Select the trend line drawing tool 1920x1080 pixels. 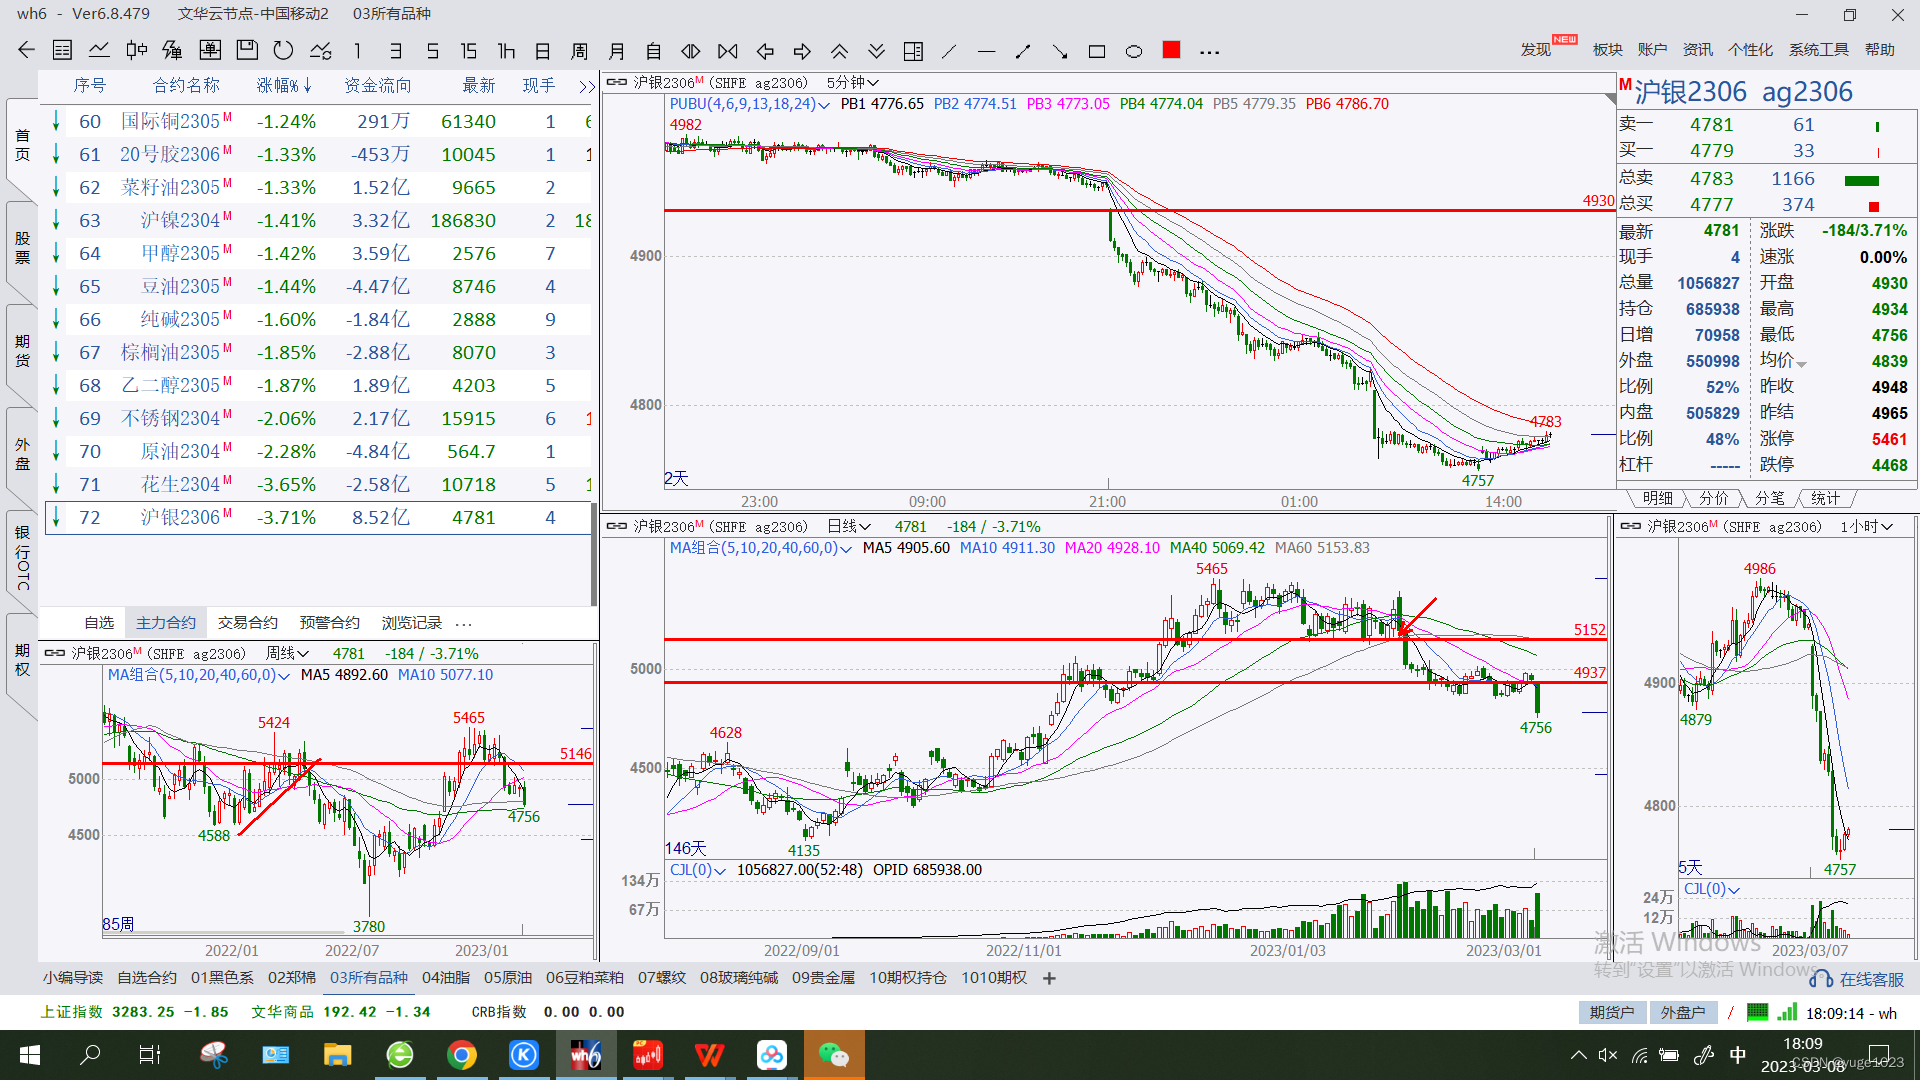pos(949,51)
